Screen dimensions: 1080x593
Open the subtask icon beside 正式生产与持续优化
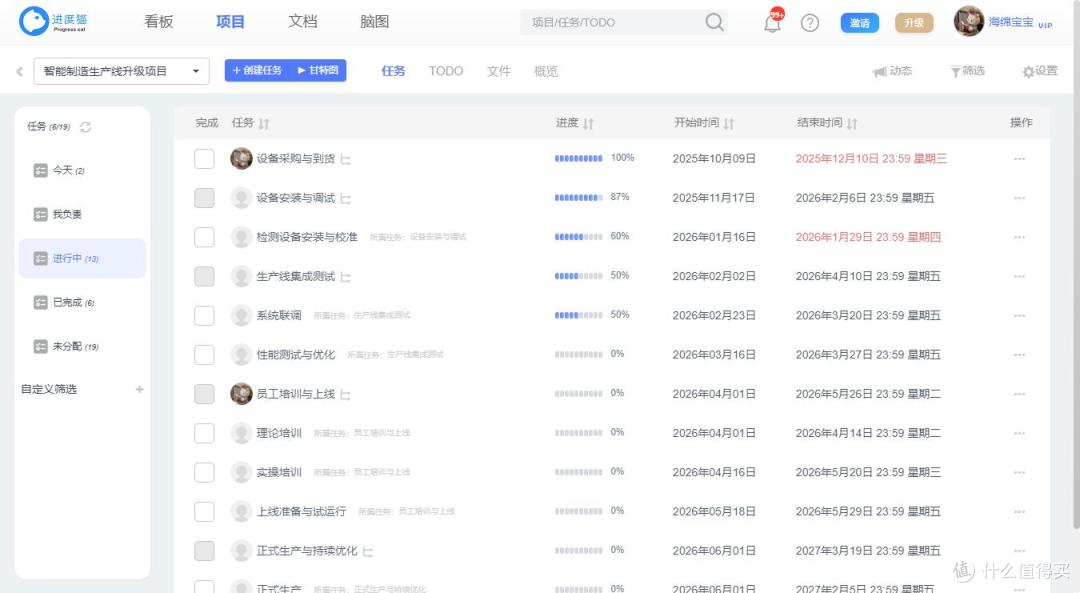point(368,552)
